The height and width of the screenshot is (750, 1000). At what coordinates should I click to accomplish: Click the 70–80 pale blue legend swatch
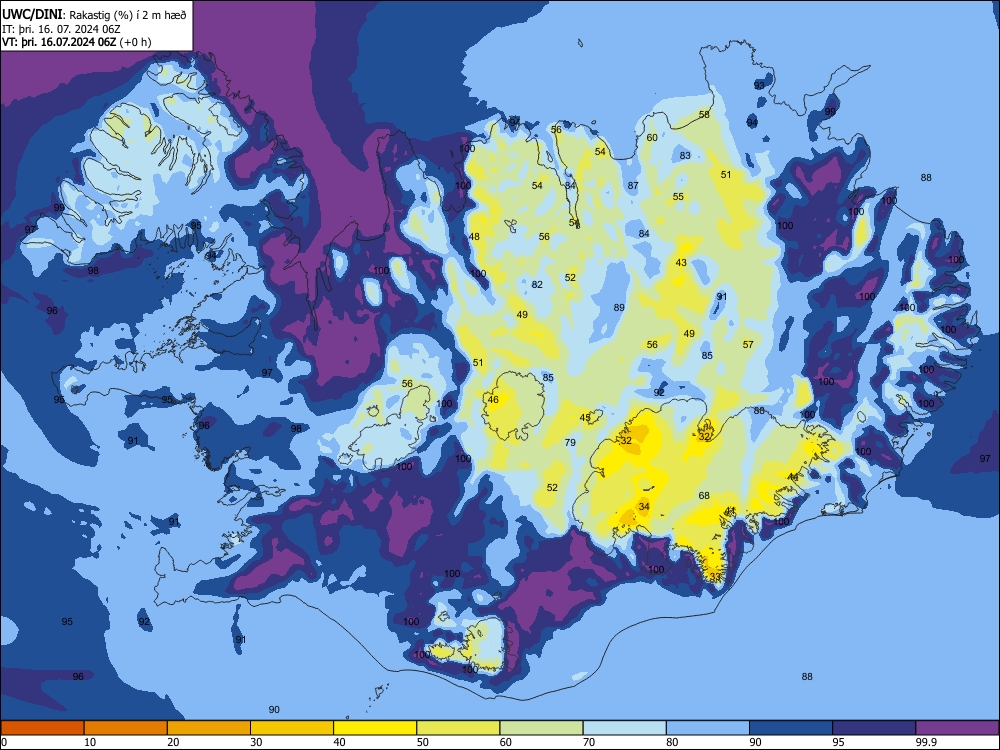(x=624, y=728)
